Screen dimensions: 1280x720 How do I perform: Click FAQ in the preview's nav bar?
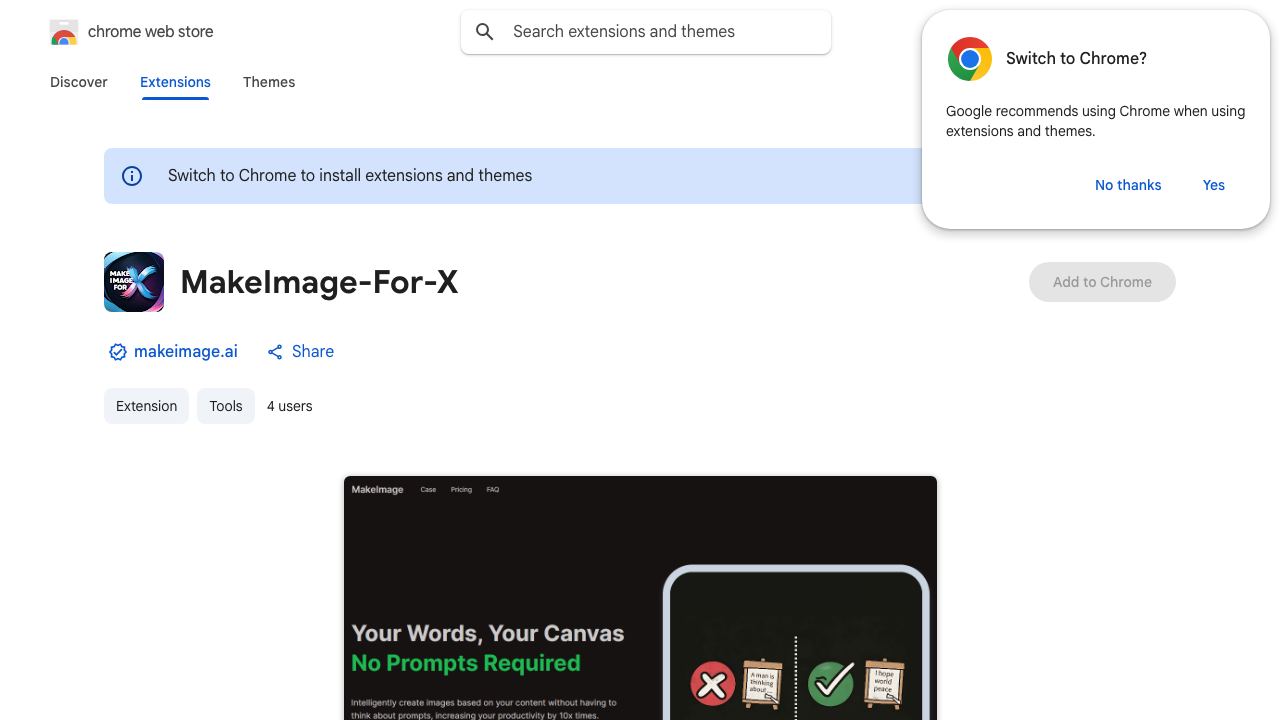(x=493, y=490)
